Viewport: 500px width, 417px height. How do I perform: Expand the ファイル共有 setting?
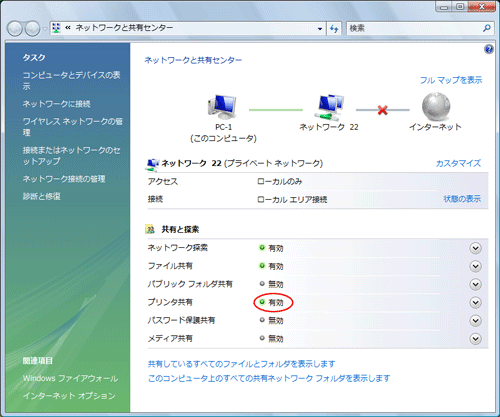pyautogui.click(x=475, y=266)
